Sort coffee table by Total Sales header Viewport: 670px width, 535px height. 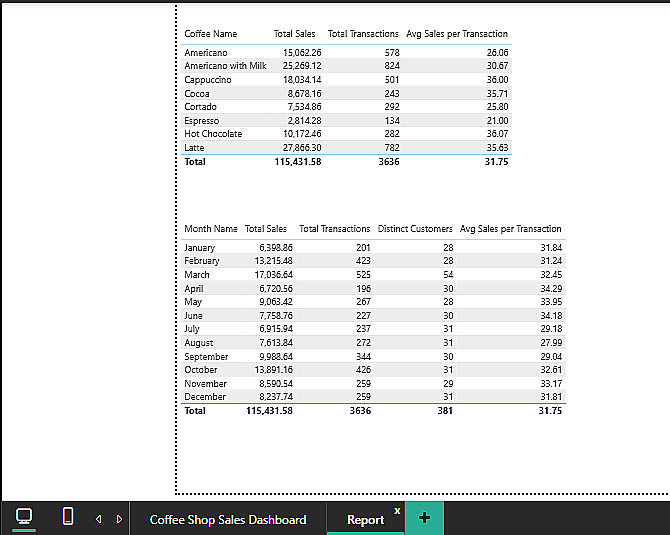(x=294, y=34)
